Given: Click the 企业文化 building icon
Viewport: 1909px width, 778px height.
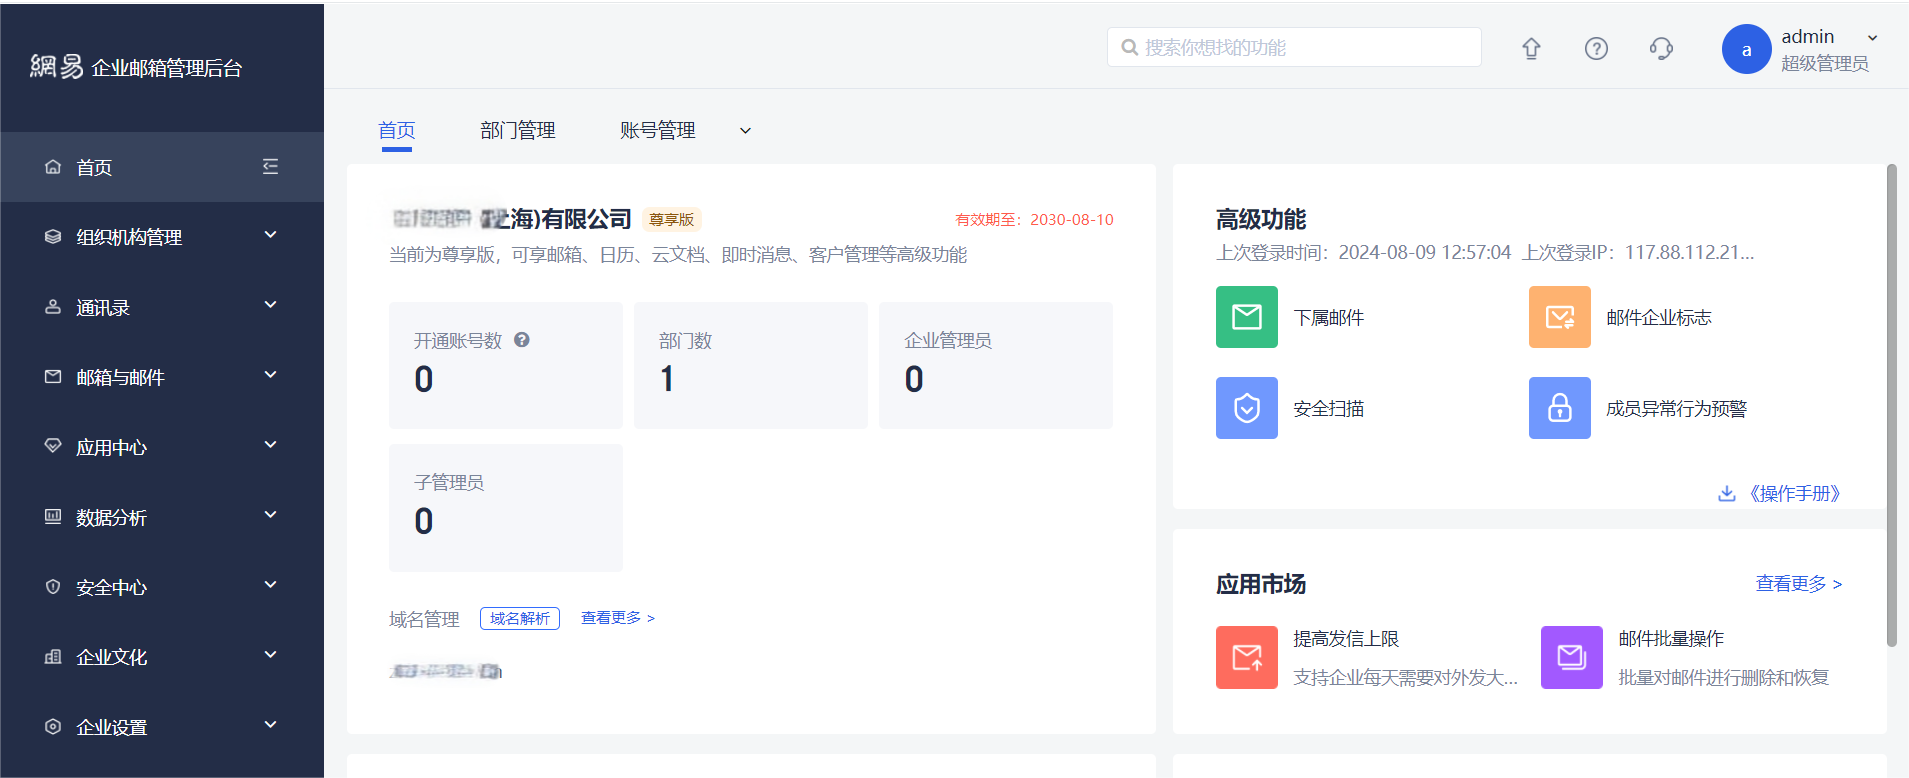Looking at the screenshot, I should [x=53, y=657].
